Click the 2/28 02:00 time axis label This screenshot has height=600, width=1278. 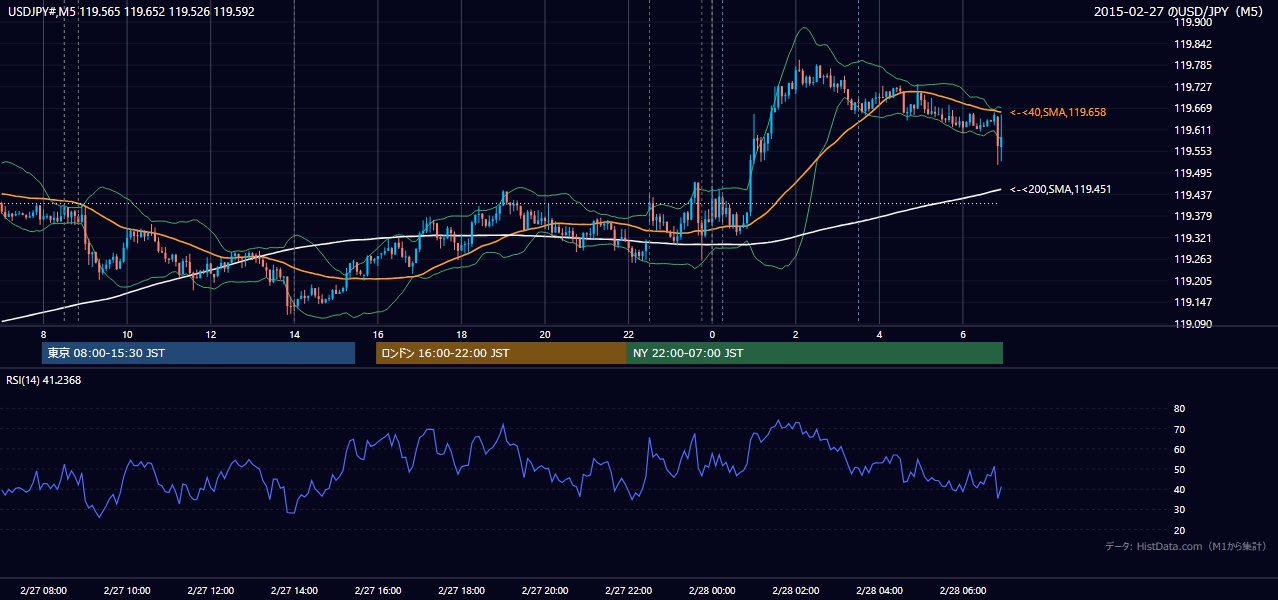point(795,590)
